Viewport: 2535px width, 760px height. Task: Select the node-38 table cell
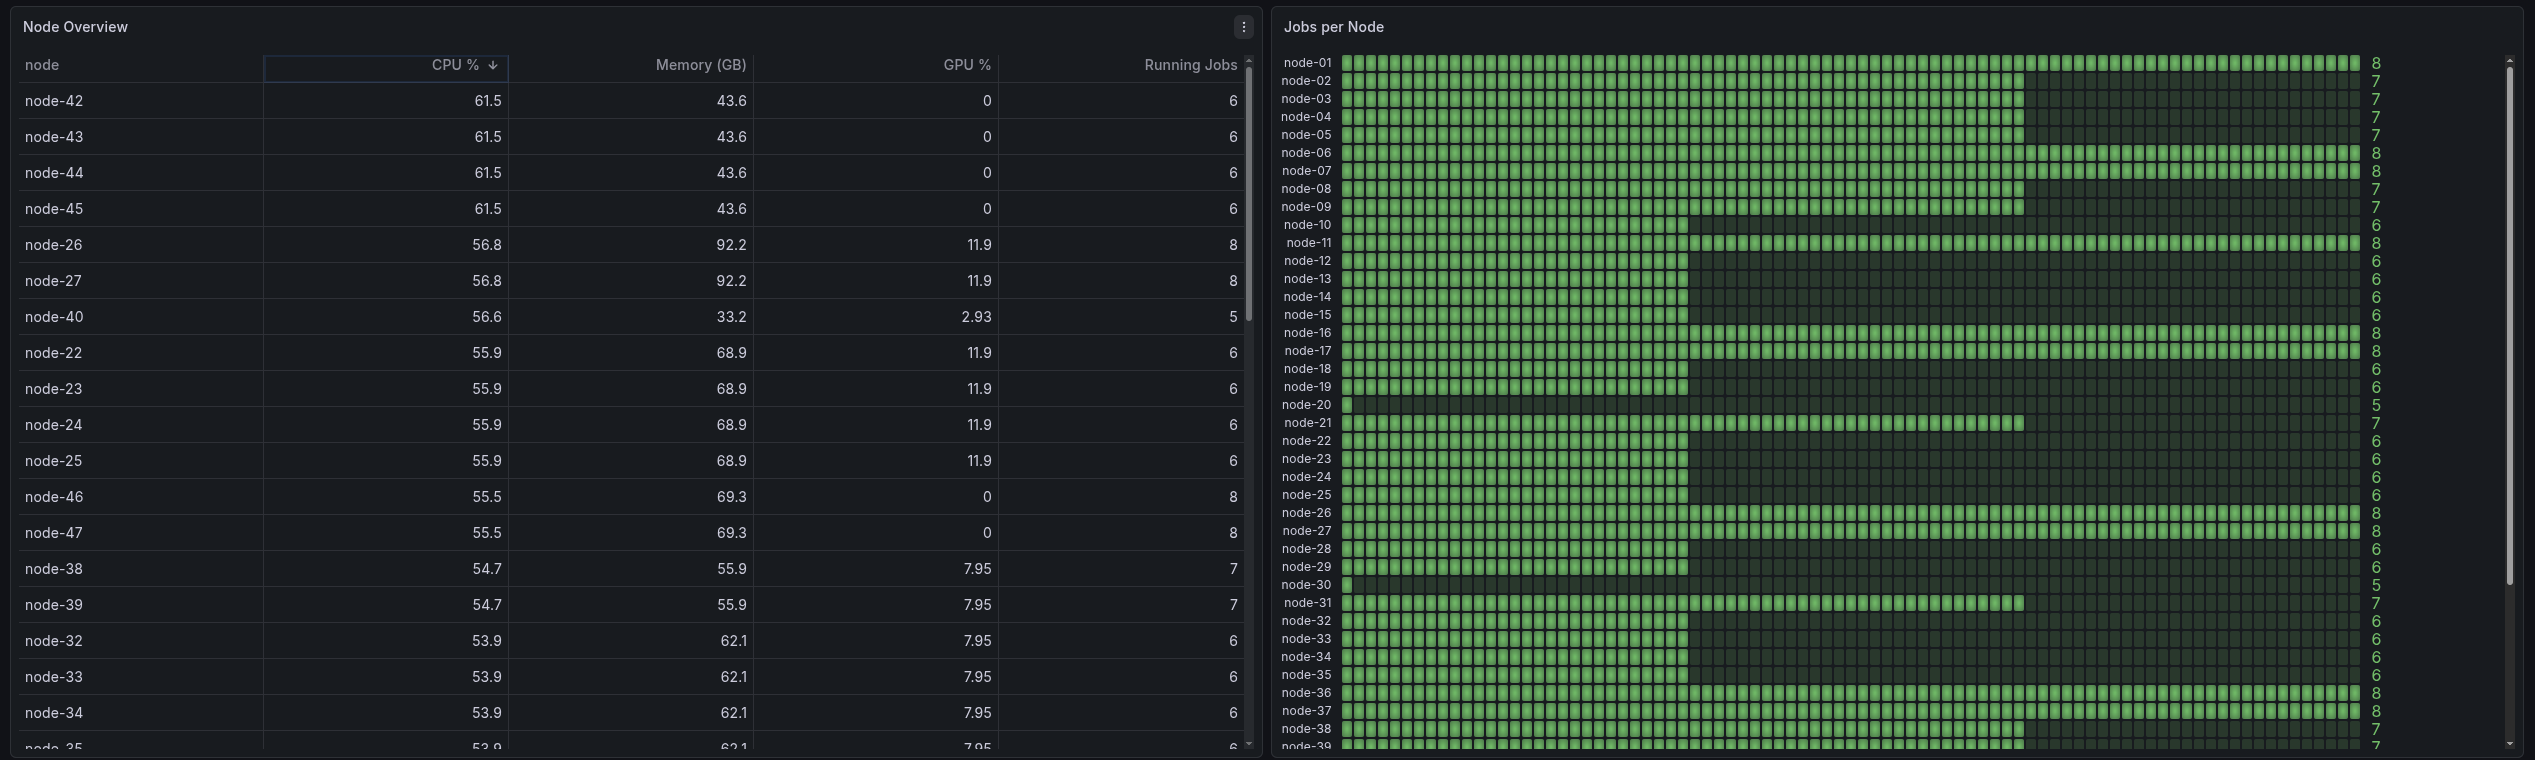(141, 569)
